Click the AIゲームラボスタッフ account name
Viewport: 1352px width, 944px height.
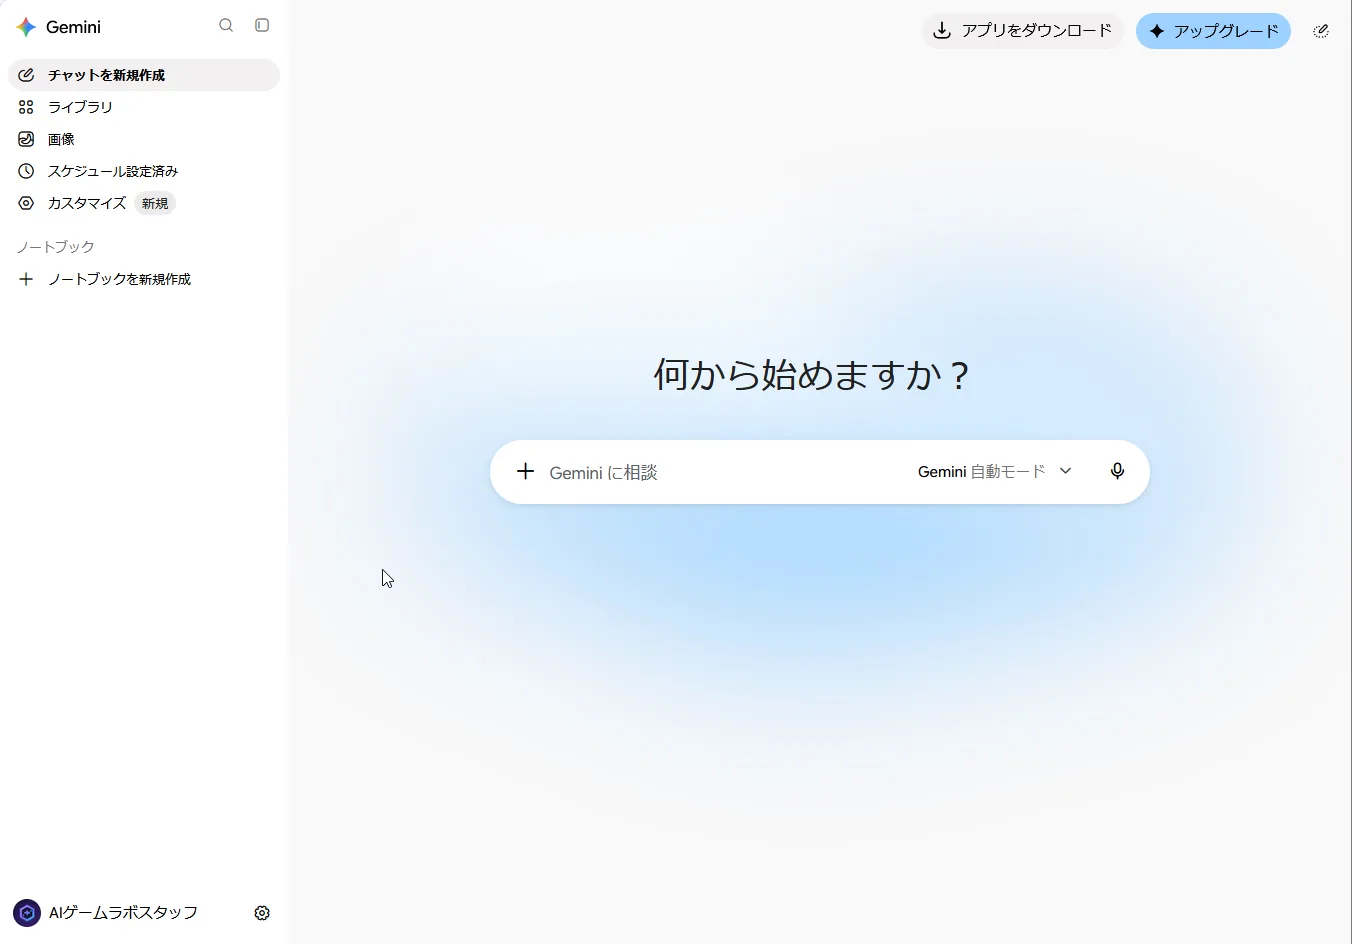tap(123, 913)
